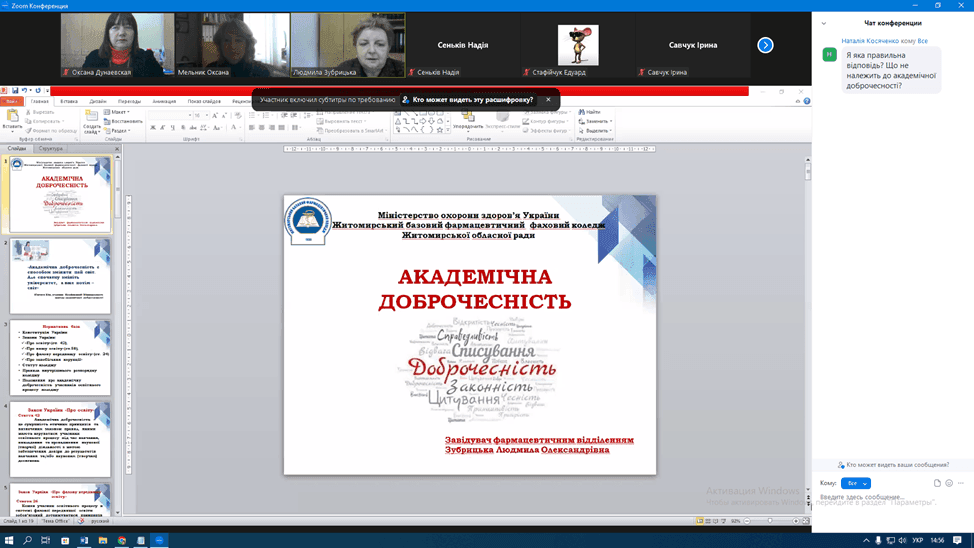This screenshot has width=974, height=548.
Task: Switch to the Структура pane tab
Action: [x=50, y=148]
